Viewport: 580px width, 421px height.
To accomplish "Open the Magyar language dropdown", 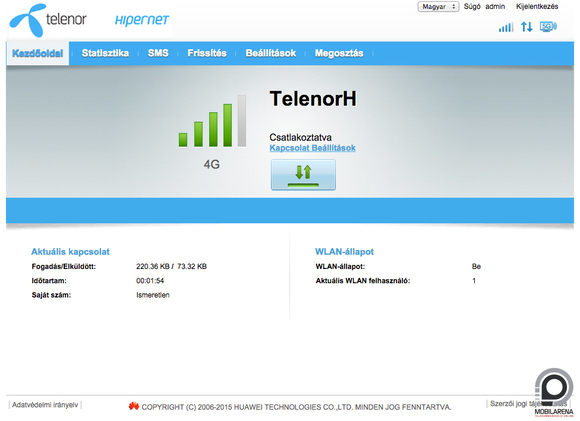I will pos(438,7).
